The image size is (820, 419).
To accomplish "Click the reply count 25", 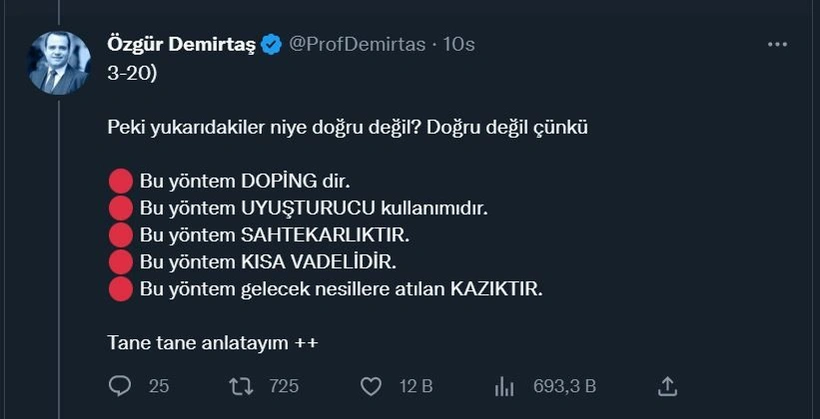I will coord(159,386).
